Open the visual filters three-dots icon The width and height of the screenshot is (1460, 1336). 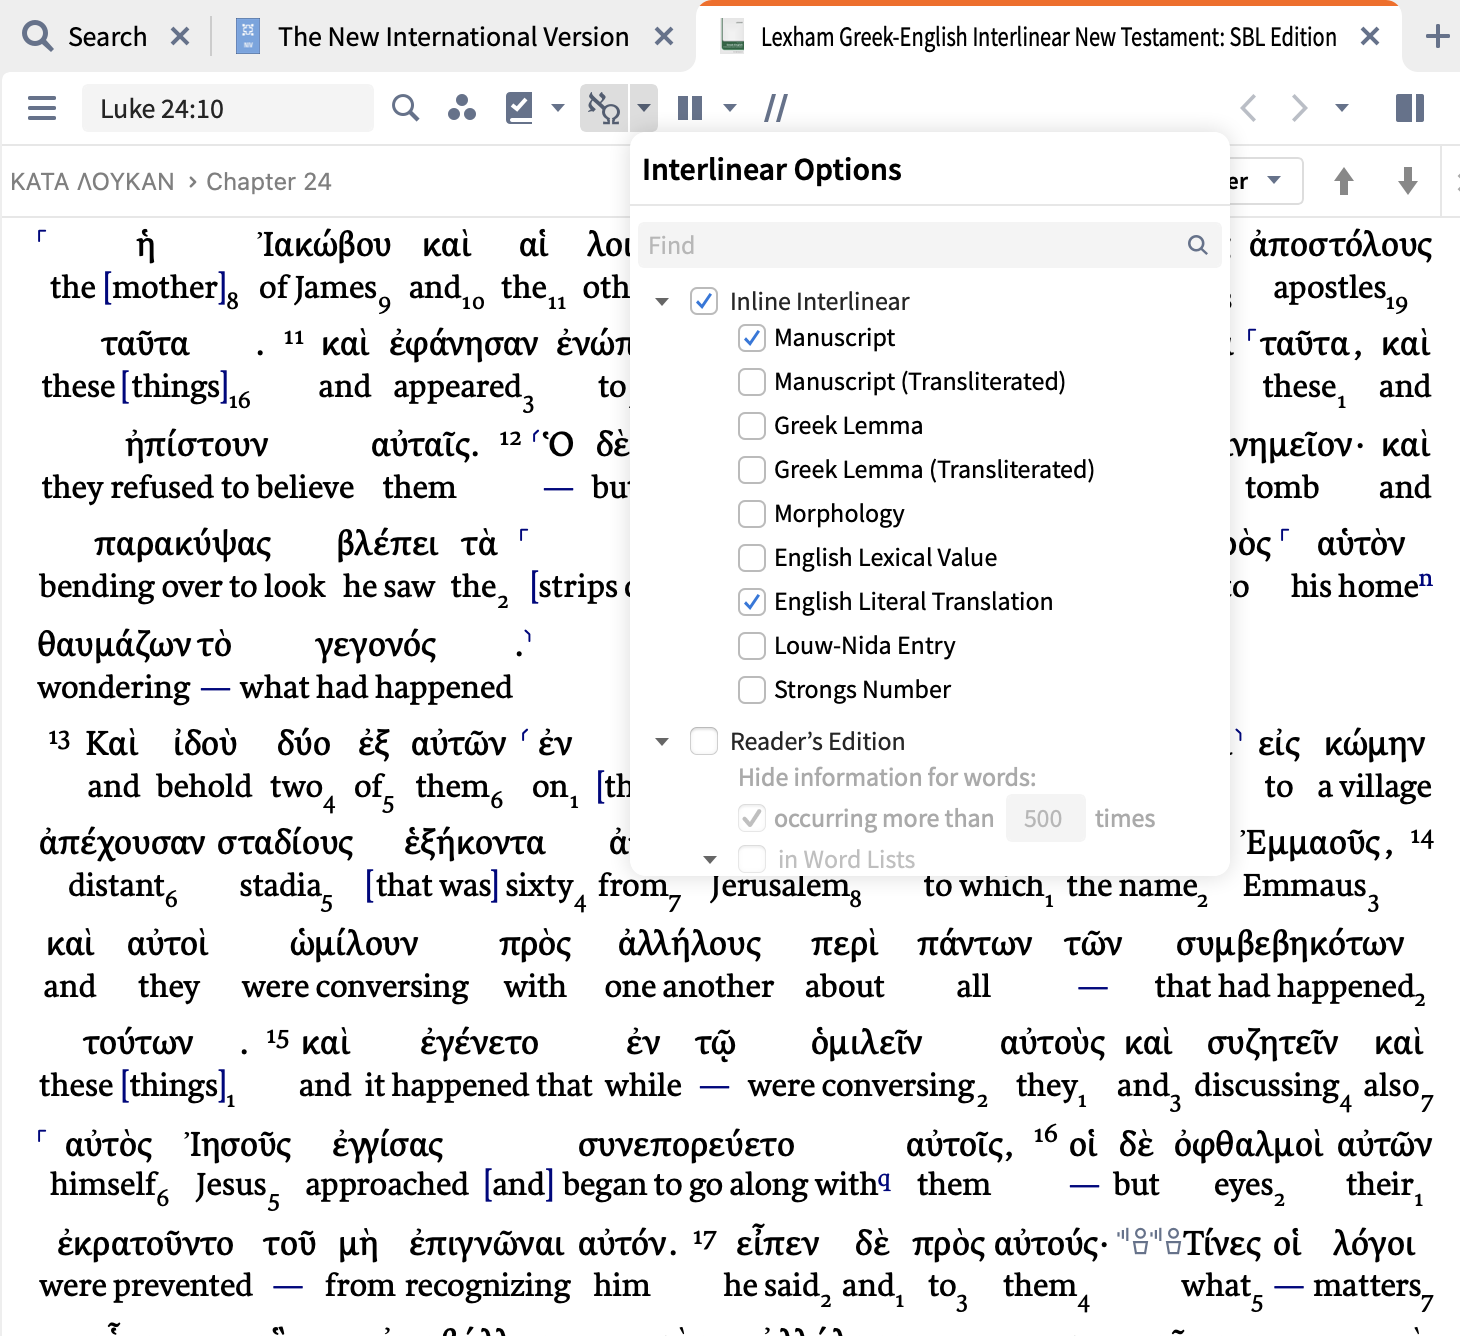(x=461, y=108)
